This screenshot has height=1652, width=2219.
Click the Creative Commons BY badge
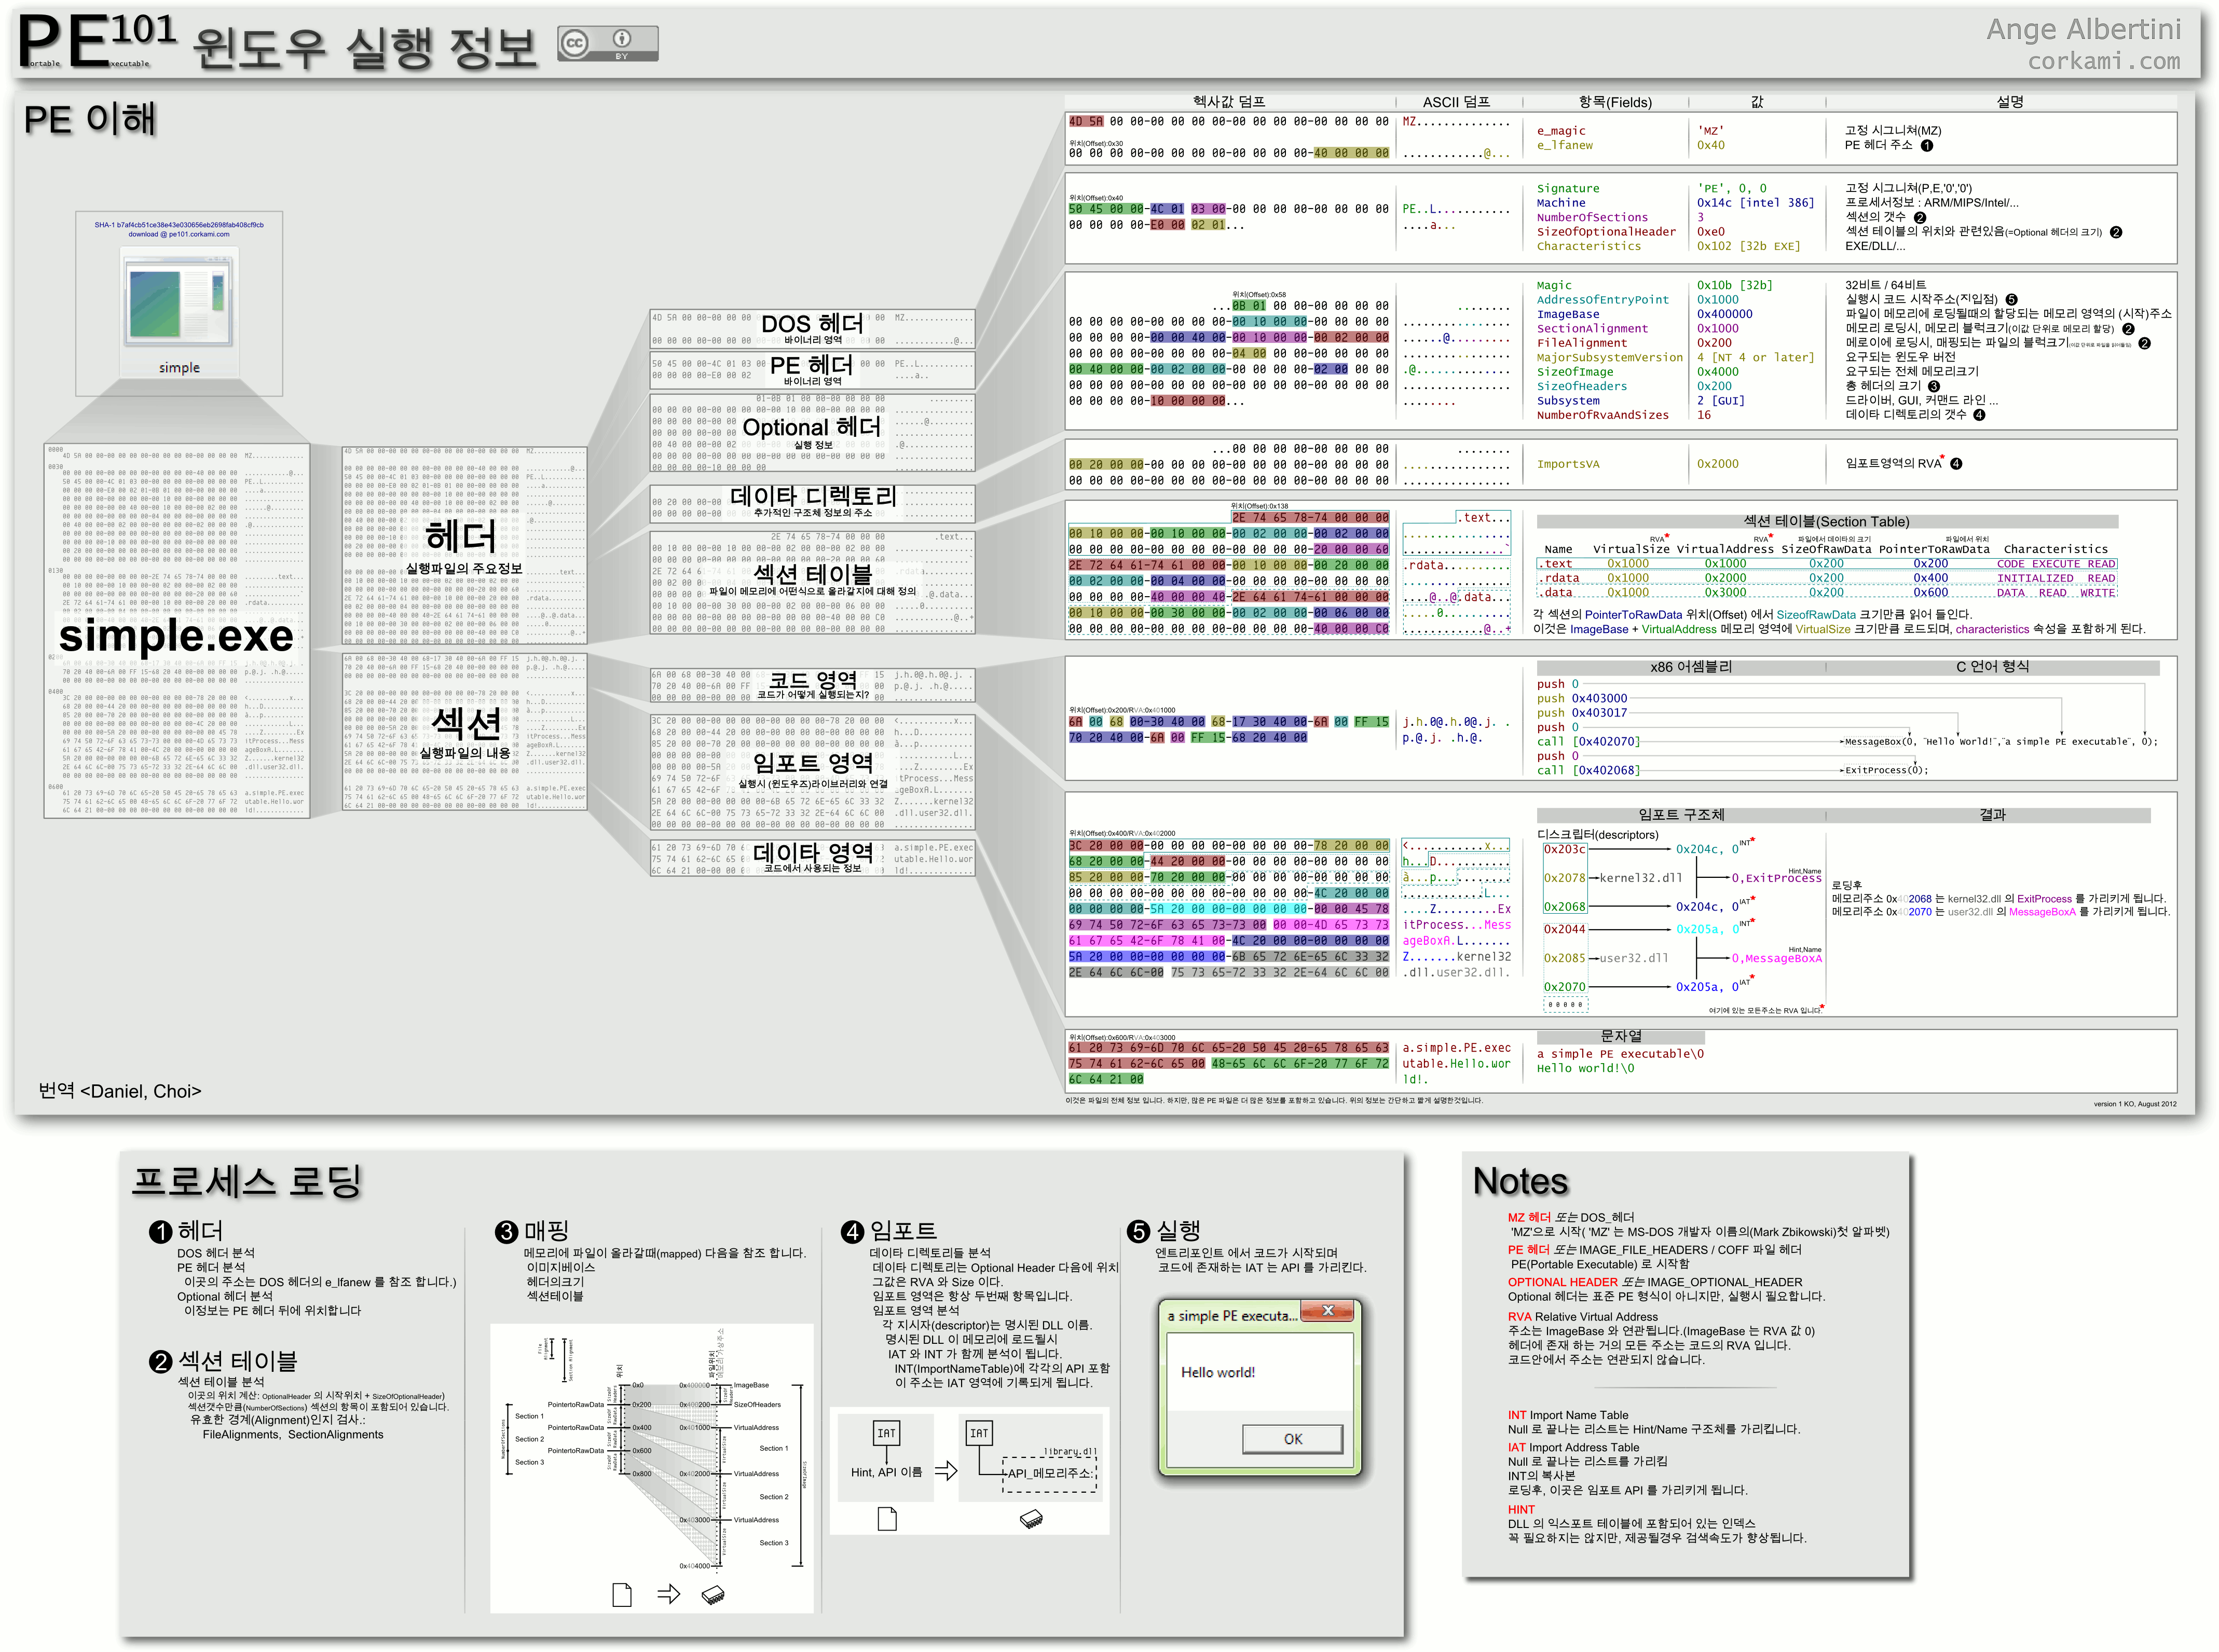point(607,43)
